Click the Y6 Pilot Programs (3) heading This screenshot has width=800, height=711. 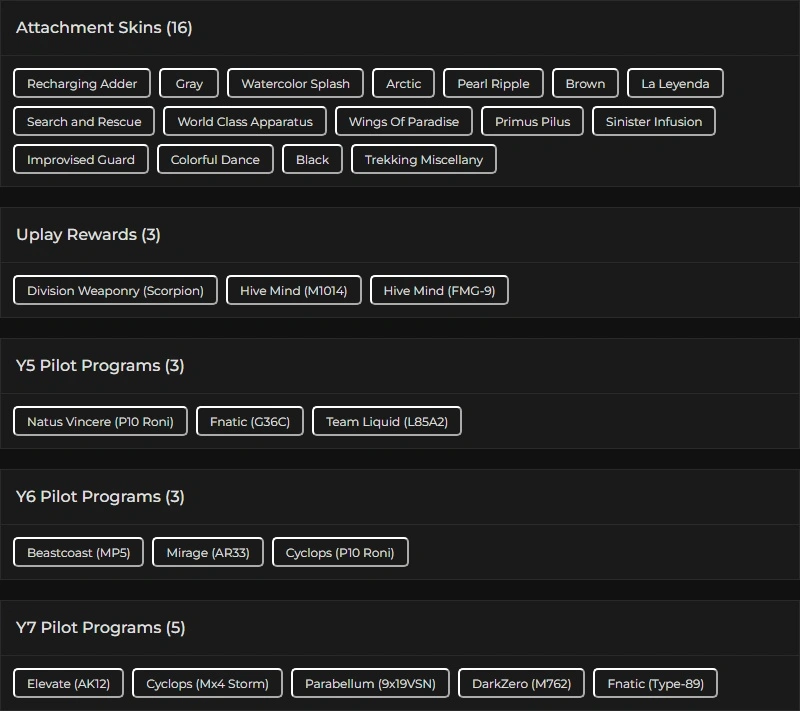coord(100,497)
